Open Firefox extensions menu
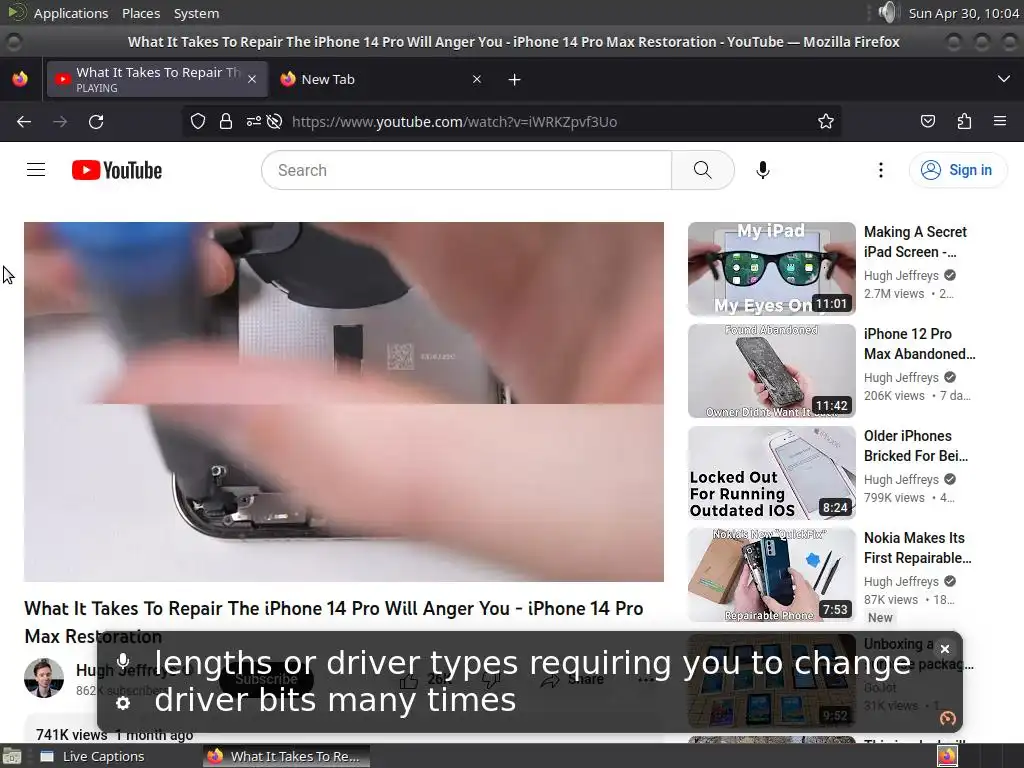The height and width of the screenshot is (768, 1024). [964, 121]
